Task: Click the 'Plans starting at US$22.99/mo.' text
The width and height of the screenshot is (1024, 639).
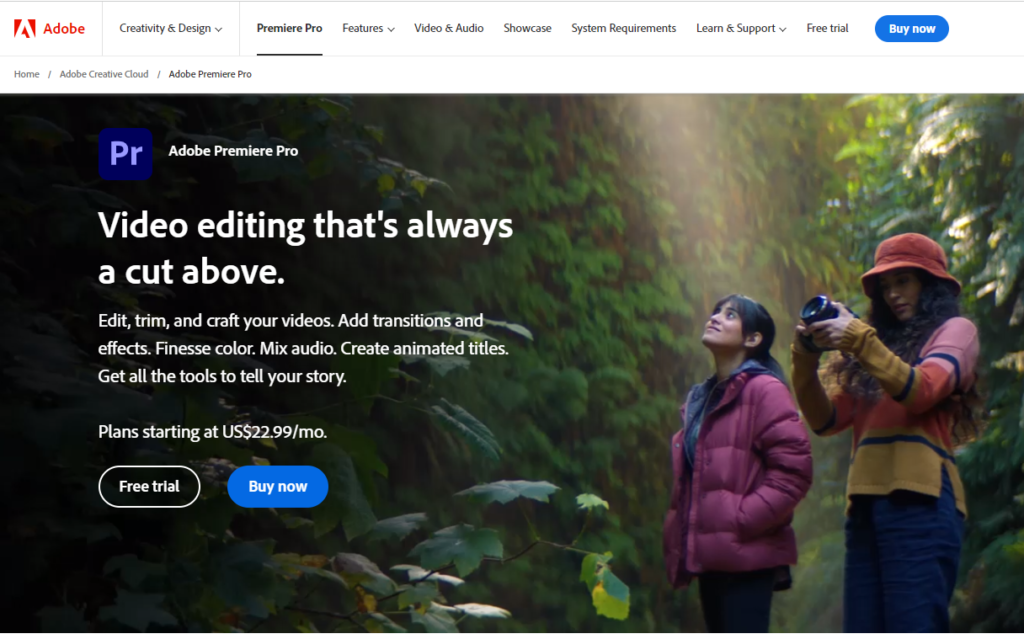Action: [212, 432]
